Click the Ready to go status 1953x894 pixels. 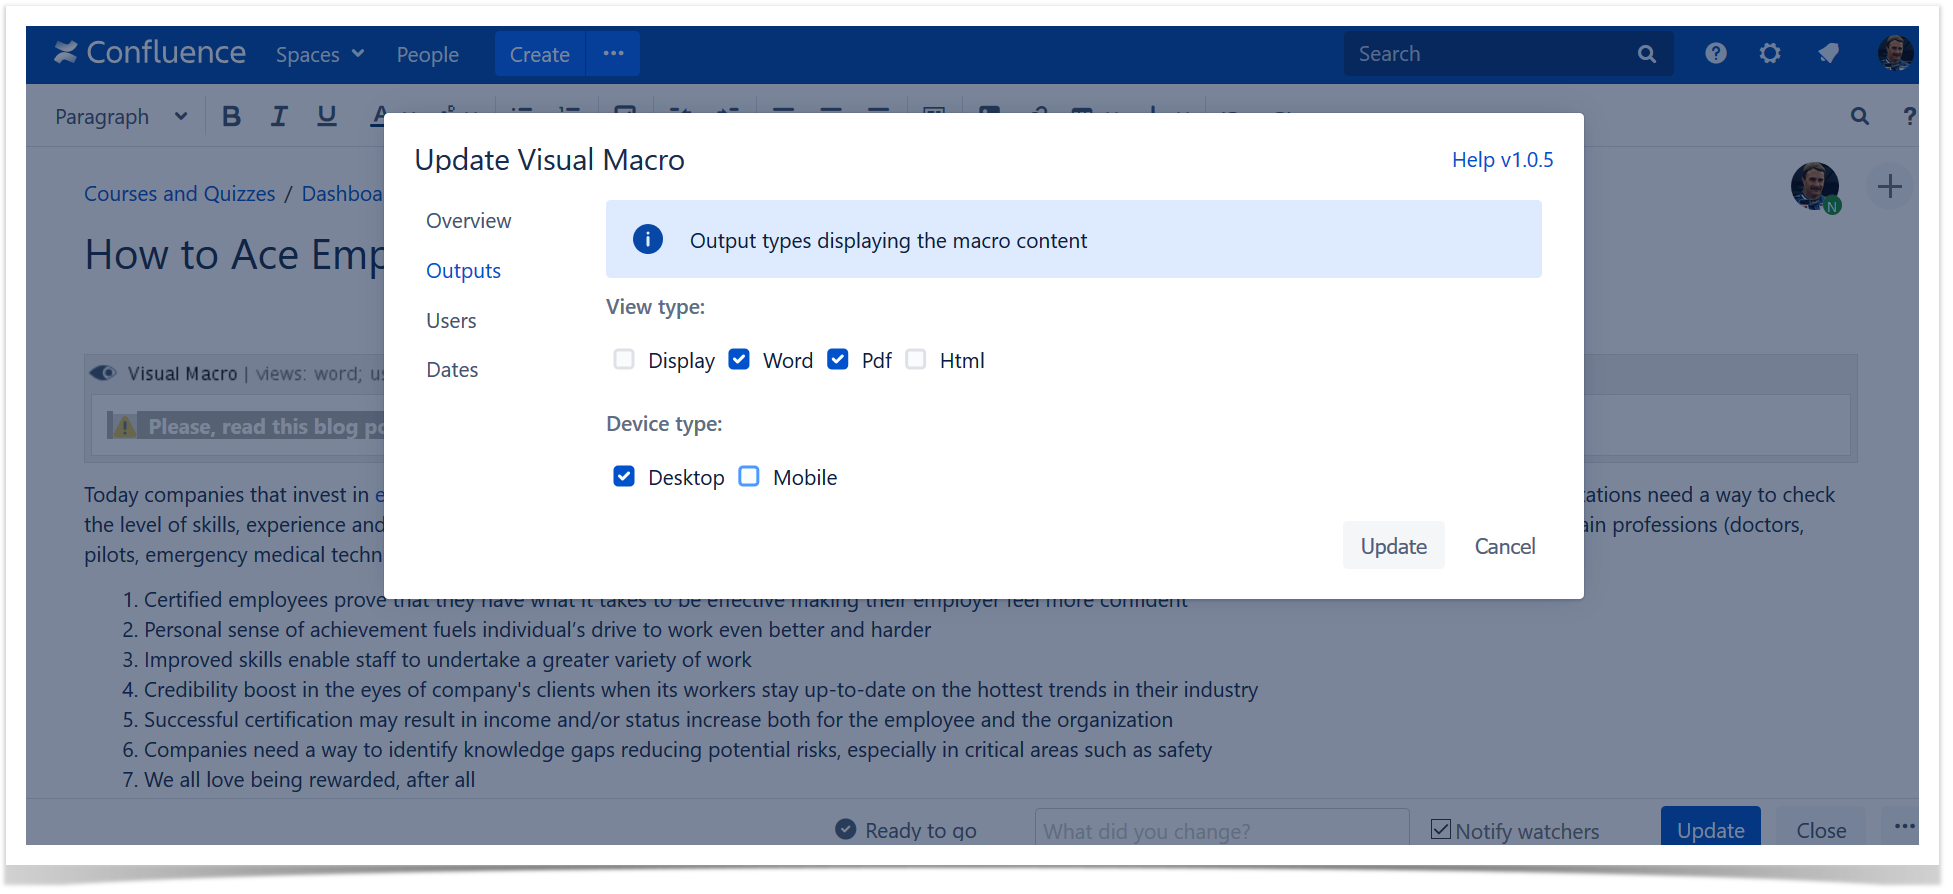906,830
